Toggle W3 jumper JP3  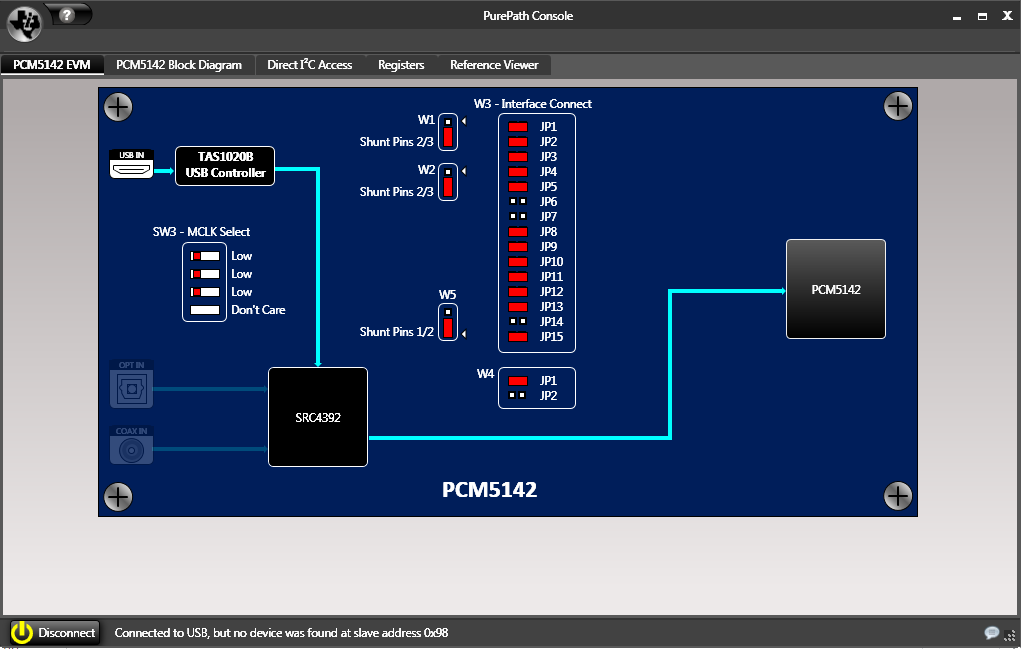(518, 157)
